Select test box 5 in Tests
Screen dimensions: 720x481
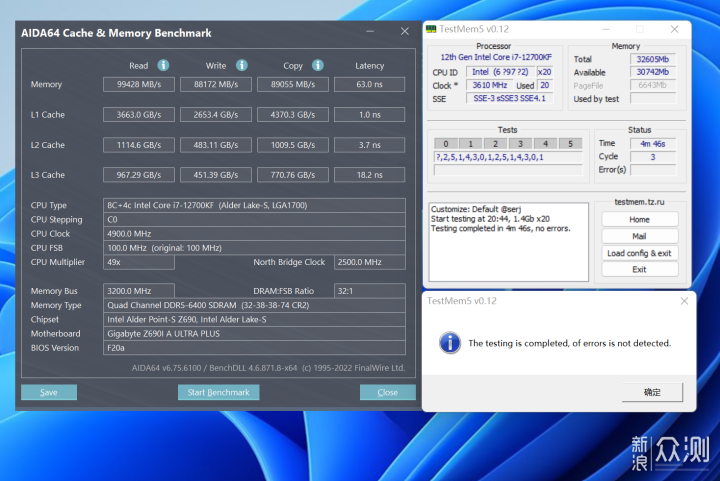click(x=570, y=144)
